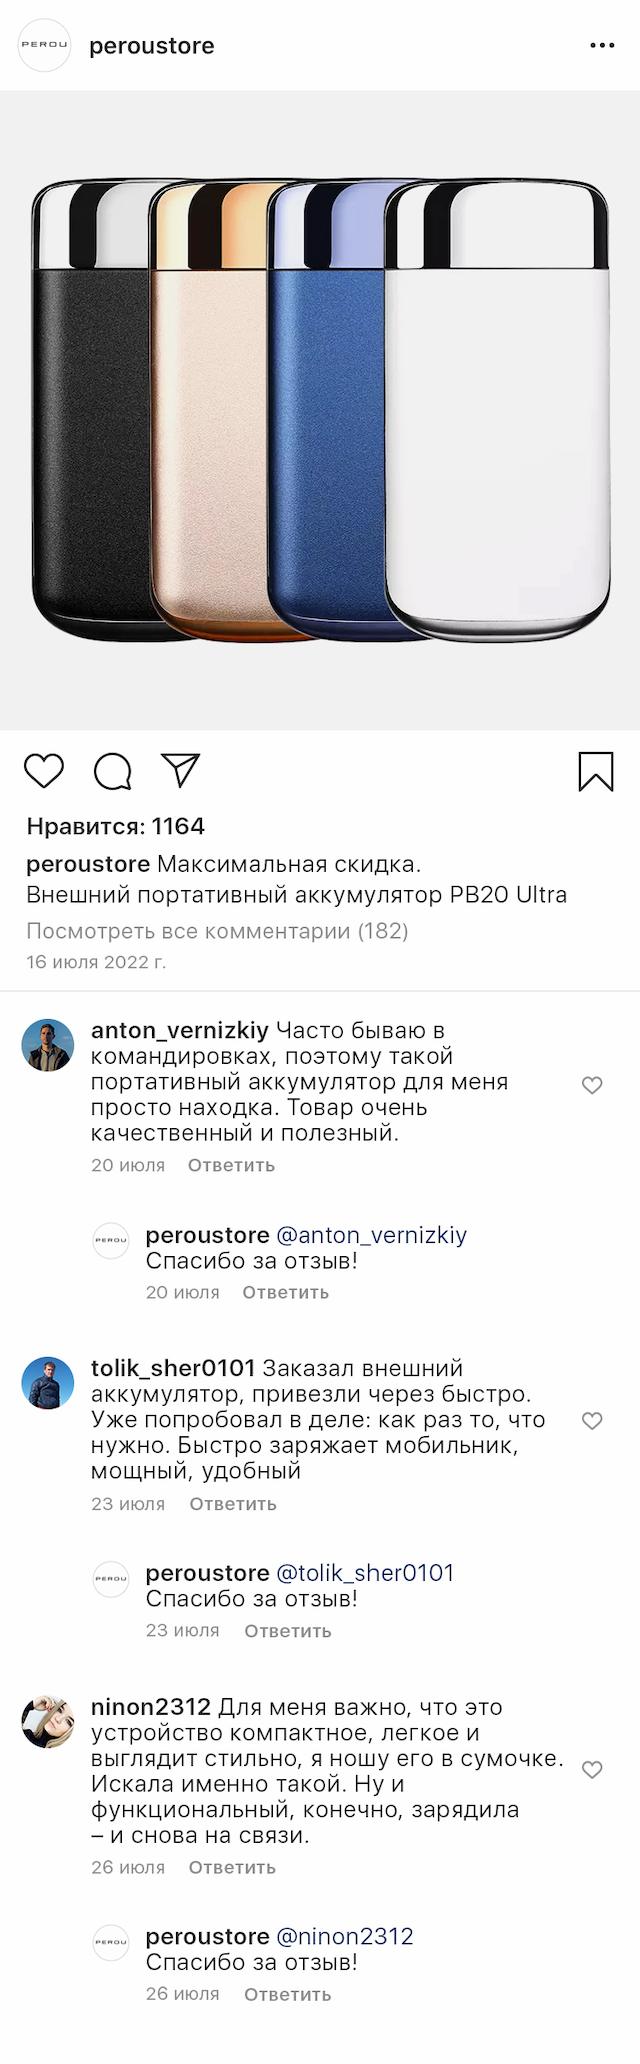Open tolik_sher0101's profile avatar

(48, 1383)
